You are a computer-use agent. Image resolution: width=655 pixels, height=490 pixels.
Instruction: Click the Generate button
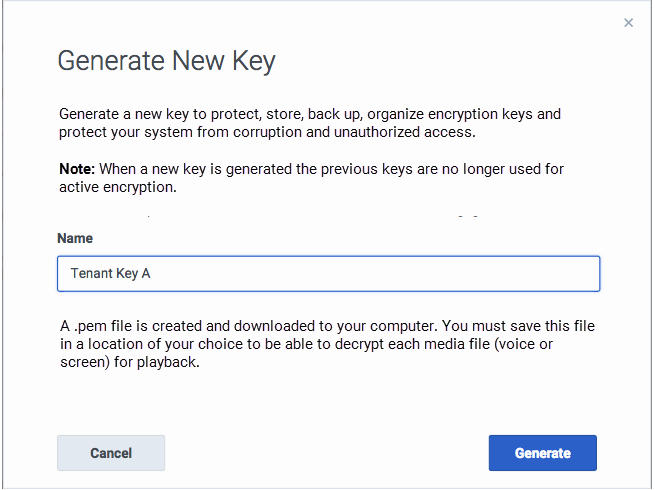[x=542, y=453]
